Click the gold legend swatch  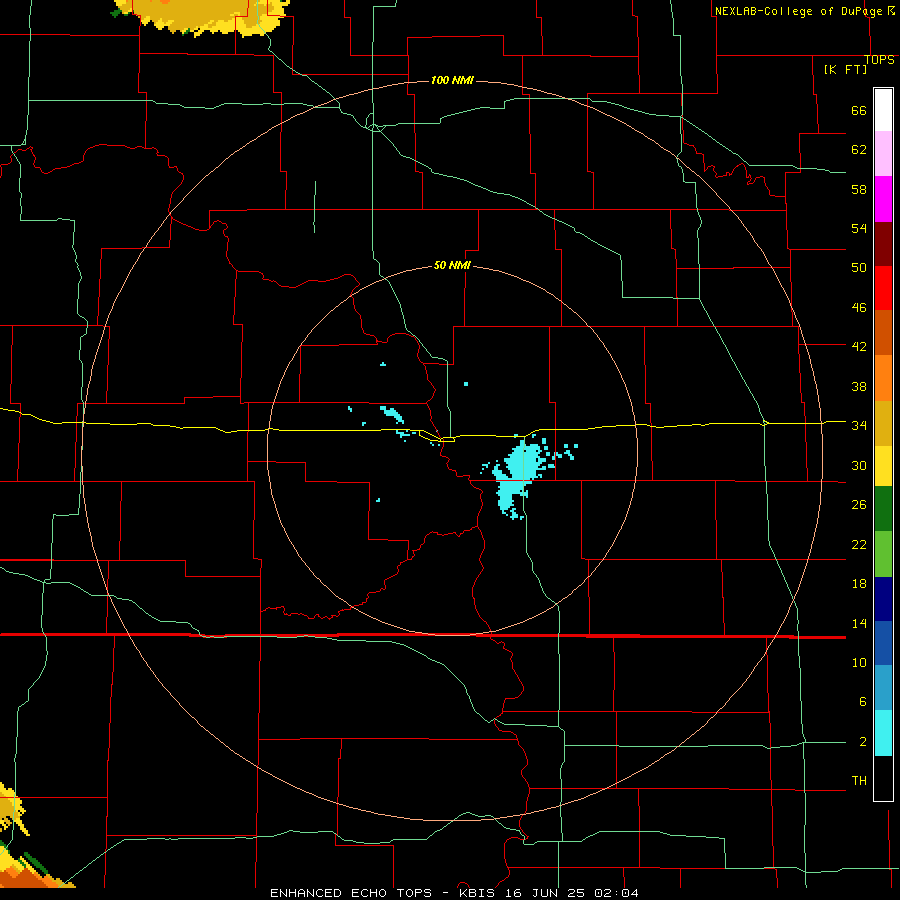[x=883, y=423]
